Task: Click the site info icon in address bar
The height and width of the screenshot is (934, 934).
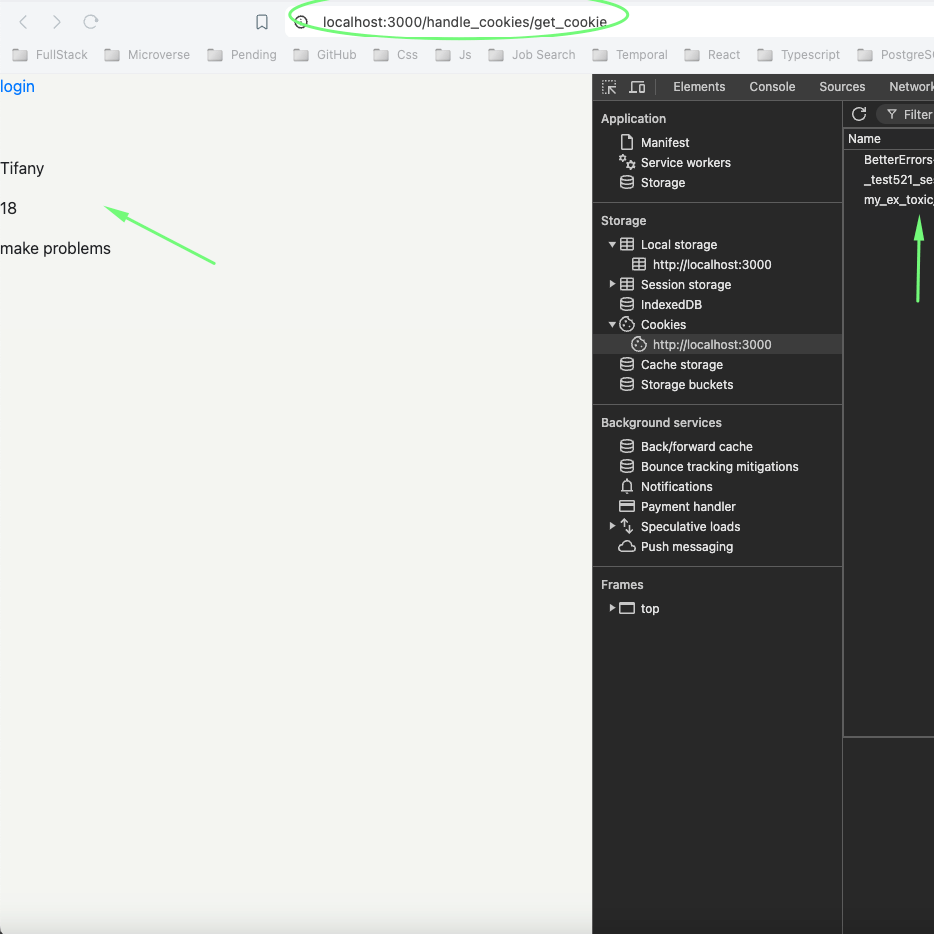Action: pyautogui.click(x=301, y=22)
